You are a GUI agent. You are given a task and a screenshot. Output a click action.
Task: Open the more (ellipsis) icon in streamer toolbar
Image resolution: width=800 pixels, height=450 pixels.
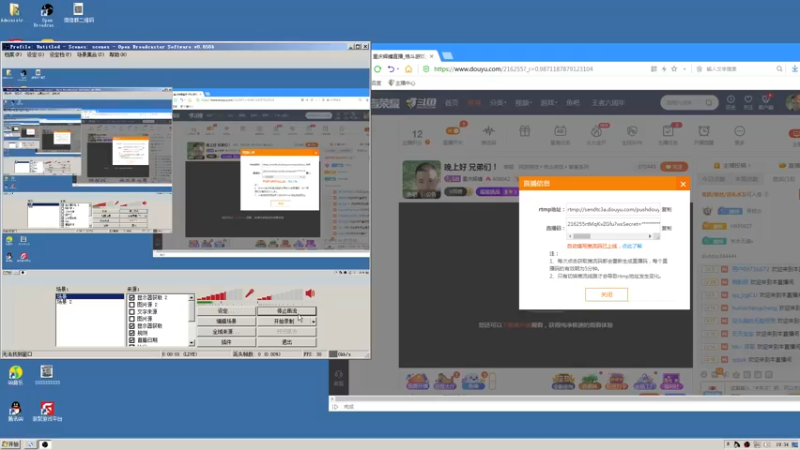click(x=739, y=131)
